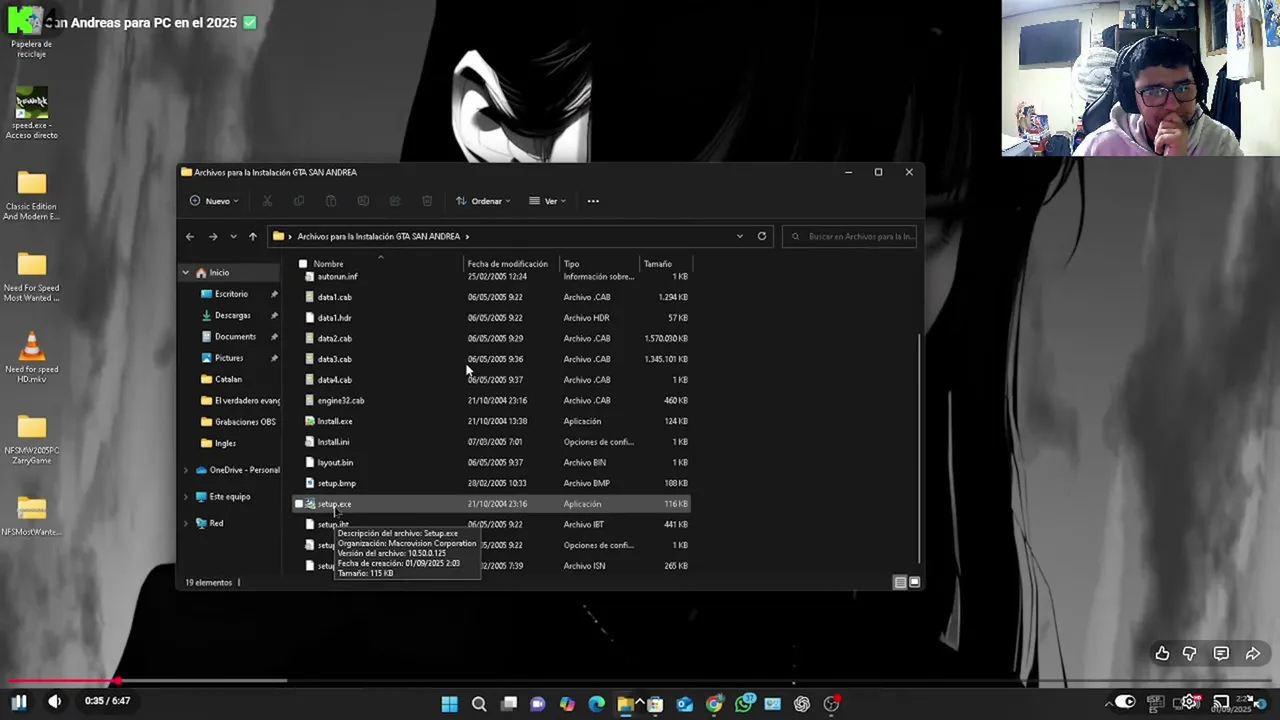Open the three-dots More options in Explorer

click(593, 201)
